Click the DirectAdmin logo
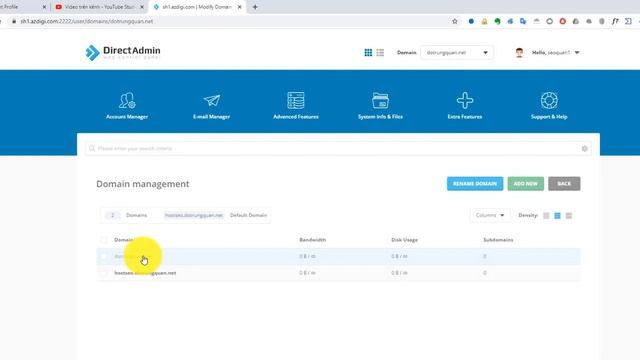Image resolution: width=640 pixels, height=360 pixels. (x=123, y=52)
